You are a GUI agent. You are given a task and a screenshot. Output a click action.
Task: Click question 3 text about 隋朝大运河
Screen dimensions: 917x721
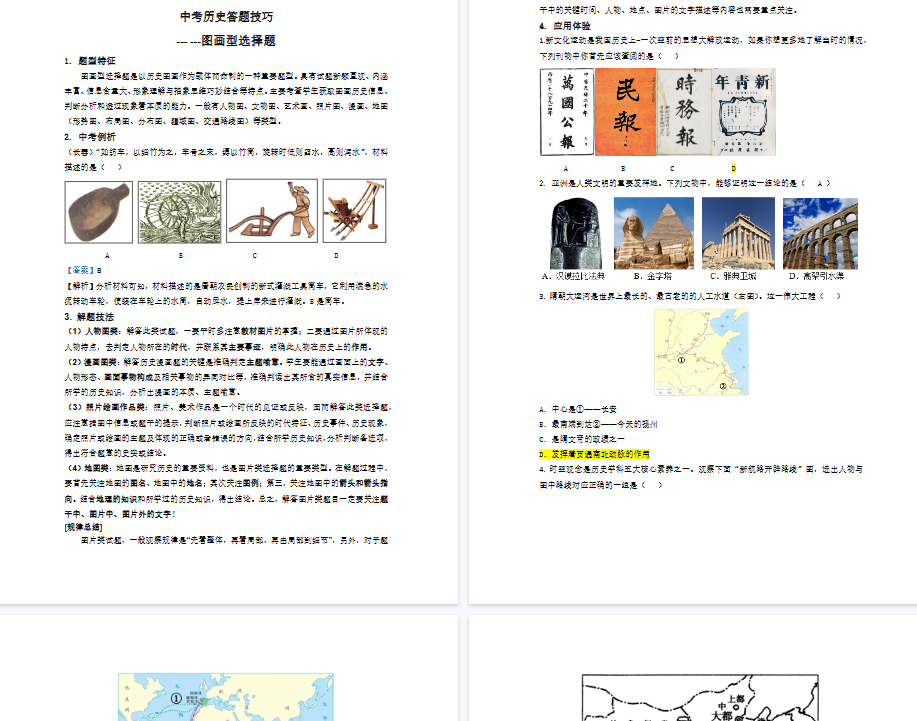point(690,296)
